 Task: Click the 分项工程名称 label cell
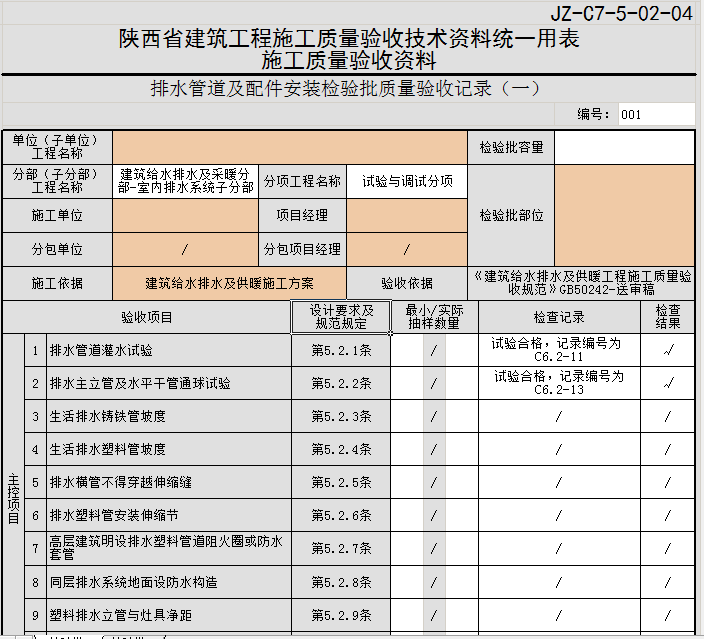302,181
